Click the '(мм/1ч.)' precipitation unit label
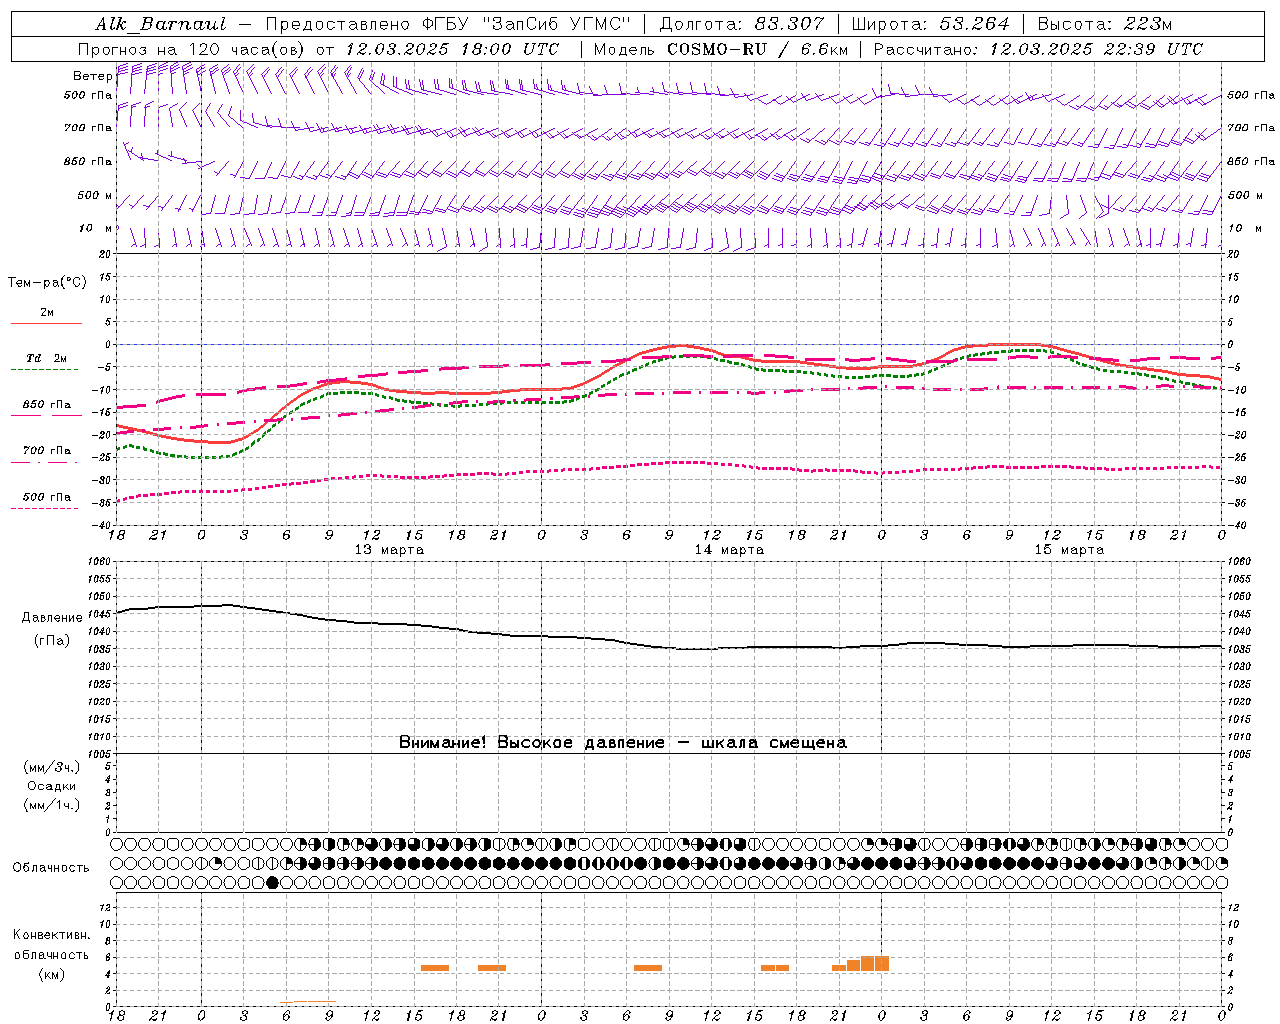 pos(51,805)
